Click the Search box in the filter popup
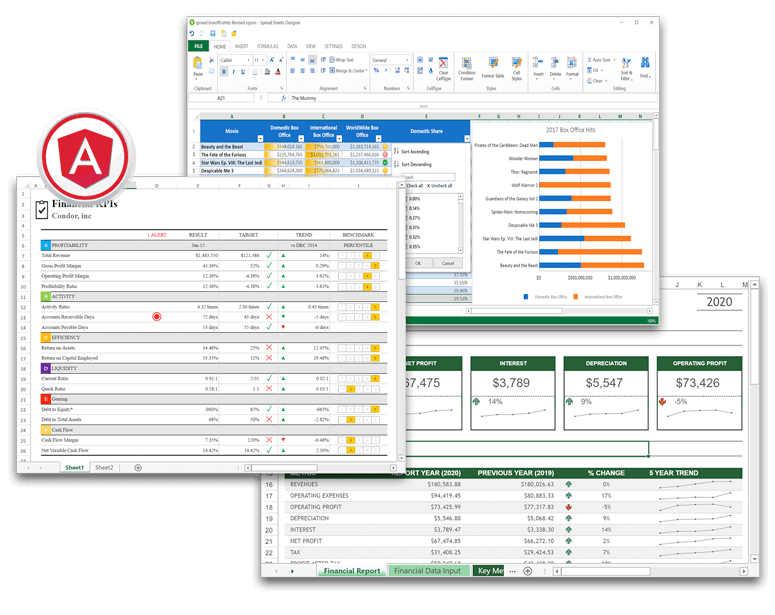The image size is (775, 615). 429,176
